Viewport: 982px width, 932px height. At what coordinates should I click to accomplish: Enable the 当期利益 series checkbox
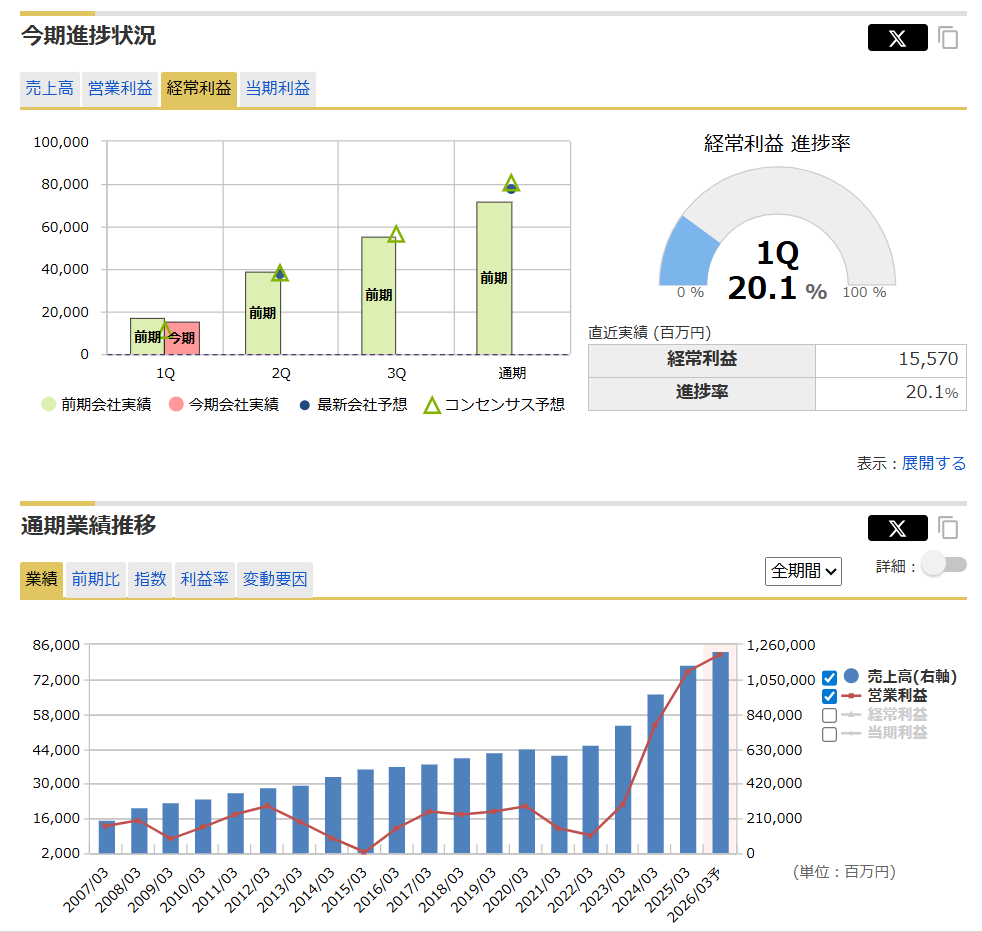[829, 734]
